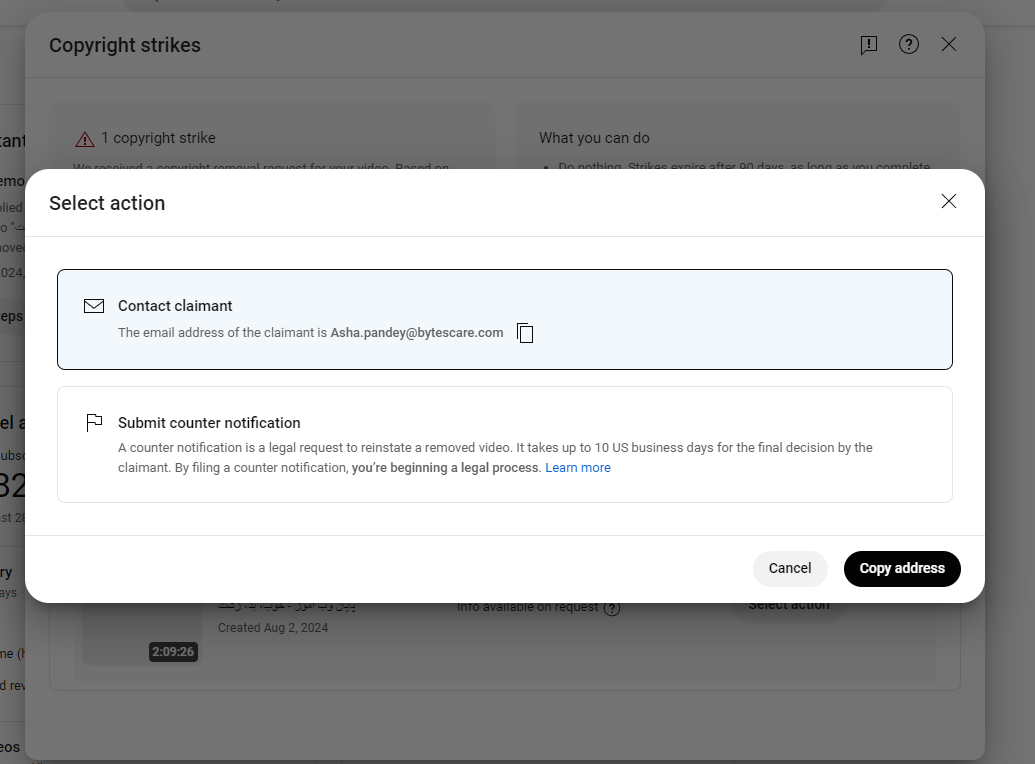Click the 'What you can do' heading

coord(594,138)
